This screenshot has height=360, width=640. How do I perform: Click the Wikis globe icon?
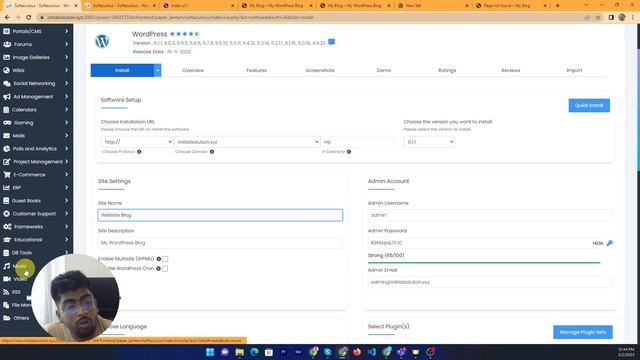(x=6, y=70)
